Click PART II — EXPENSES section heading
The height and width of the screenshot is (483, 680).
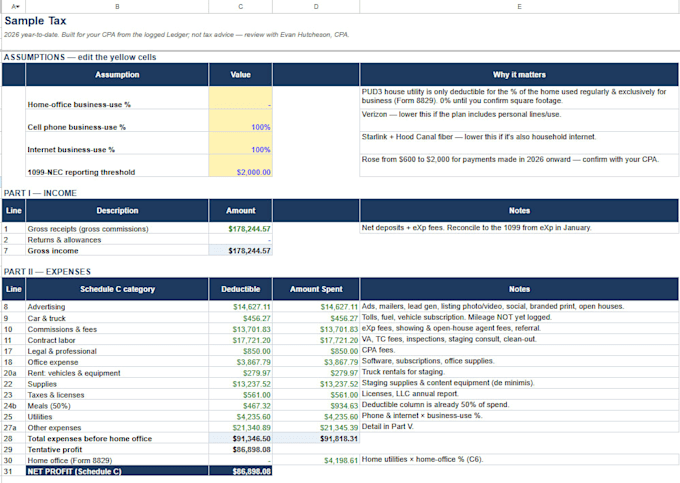click(47, 272)
